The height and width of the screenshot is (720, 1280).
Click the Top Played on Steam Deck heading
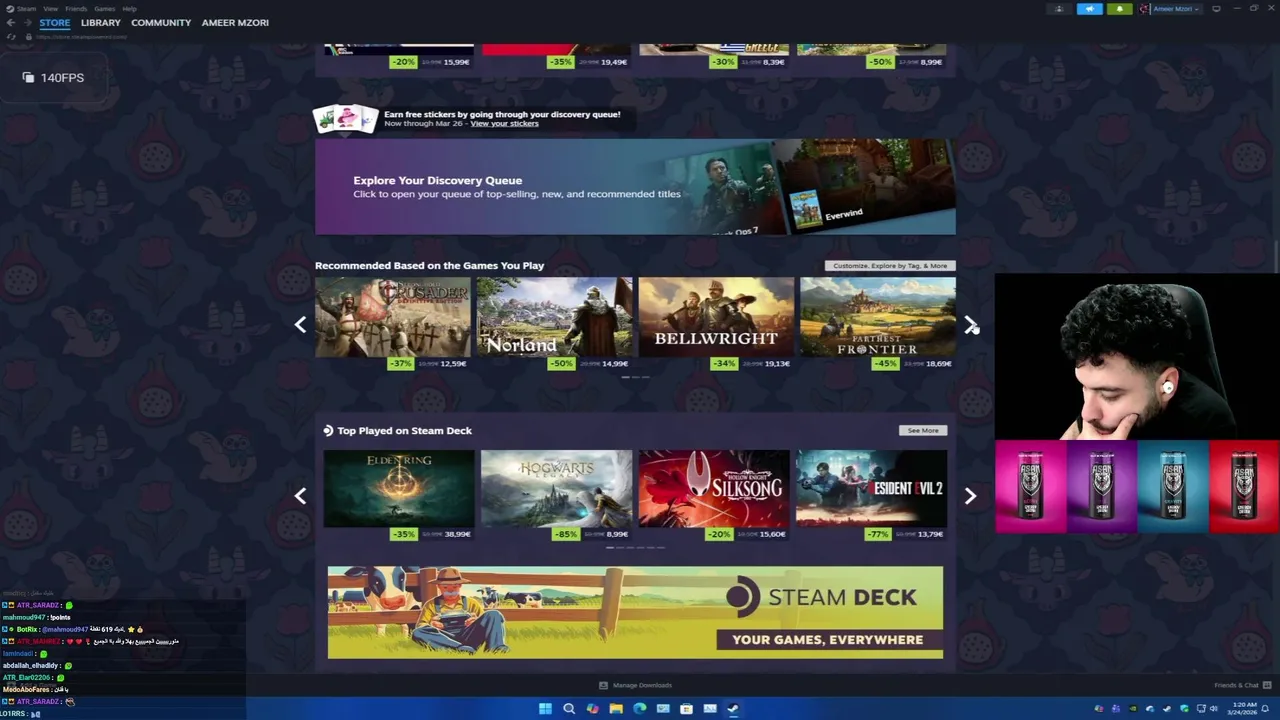pyautogui.click(x=404, y=431)
